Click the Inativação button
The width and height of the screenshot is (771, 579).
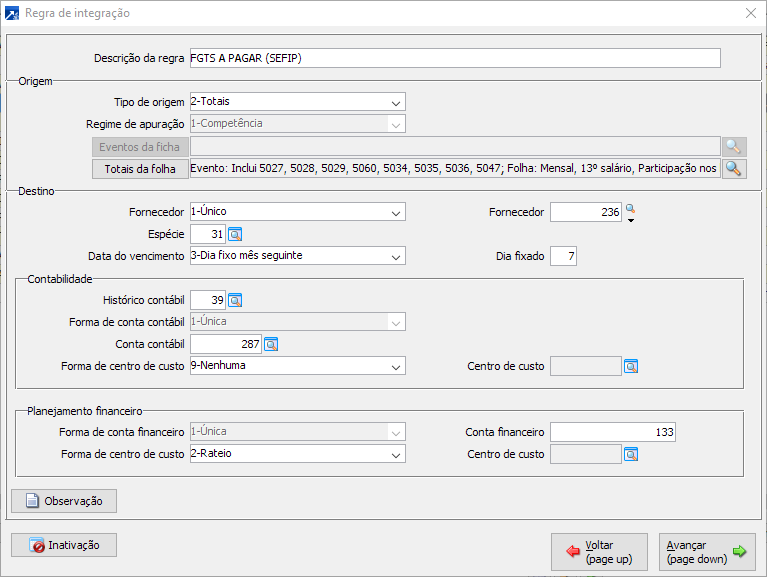64,545
